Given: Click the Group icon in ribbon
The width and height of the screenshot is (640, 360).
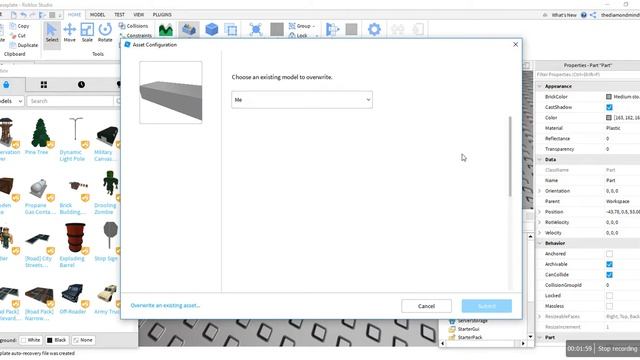Looking at the screenshot, I should coord(292,26).
